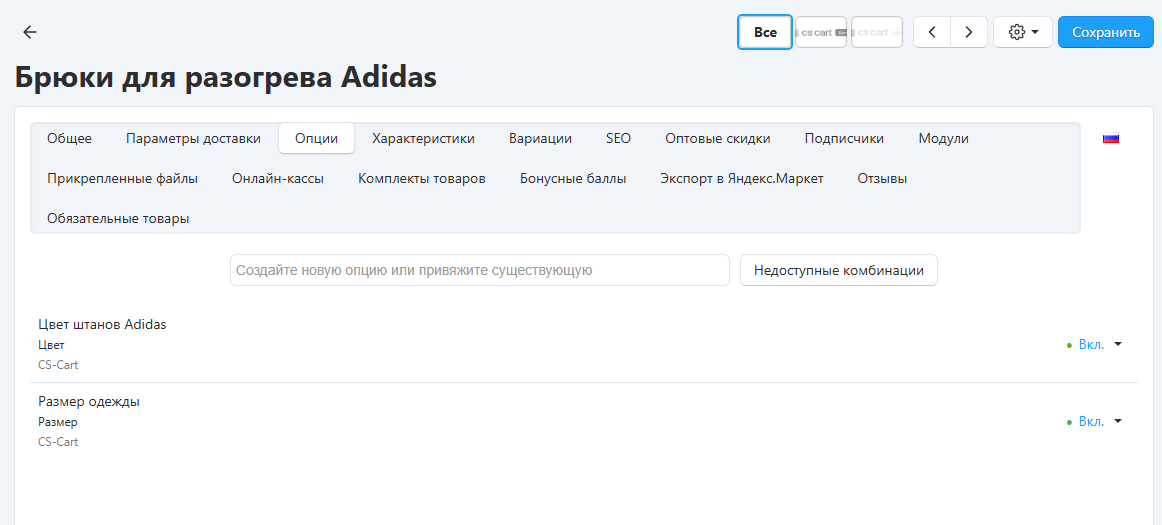Image resolution: width=1162 pixels, height=525 pixels.
Task: Open Экспорт в Яндекс.Маркет tab
Action: point(742,178)
